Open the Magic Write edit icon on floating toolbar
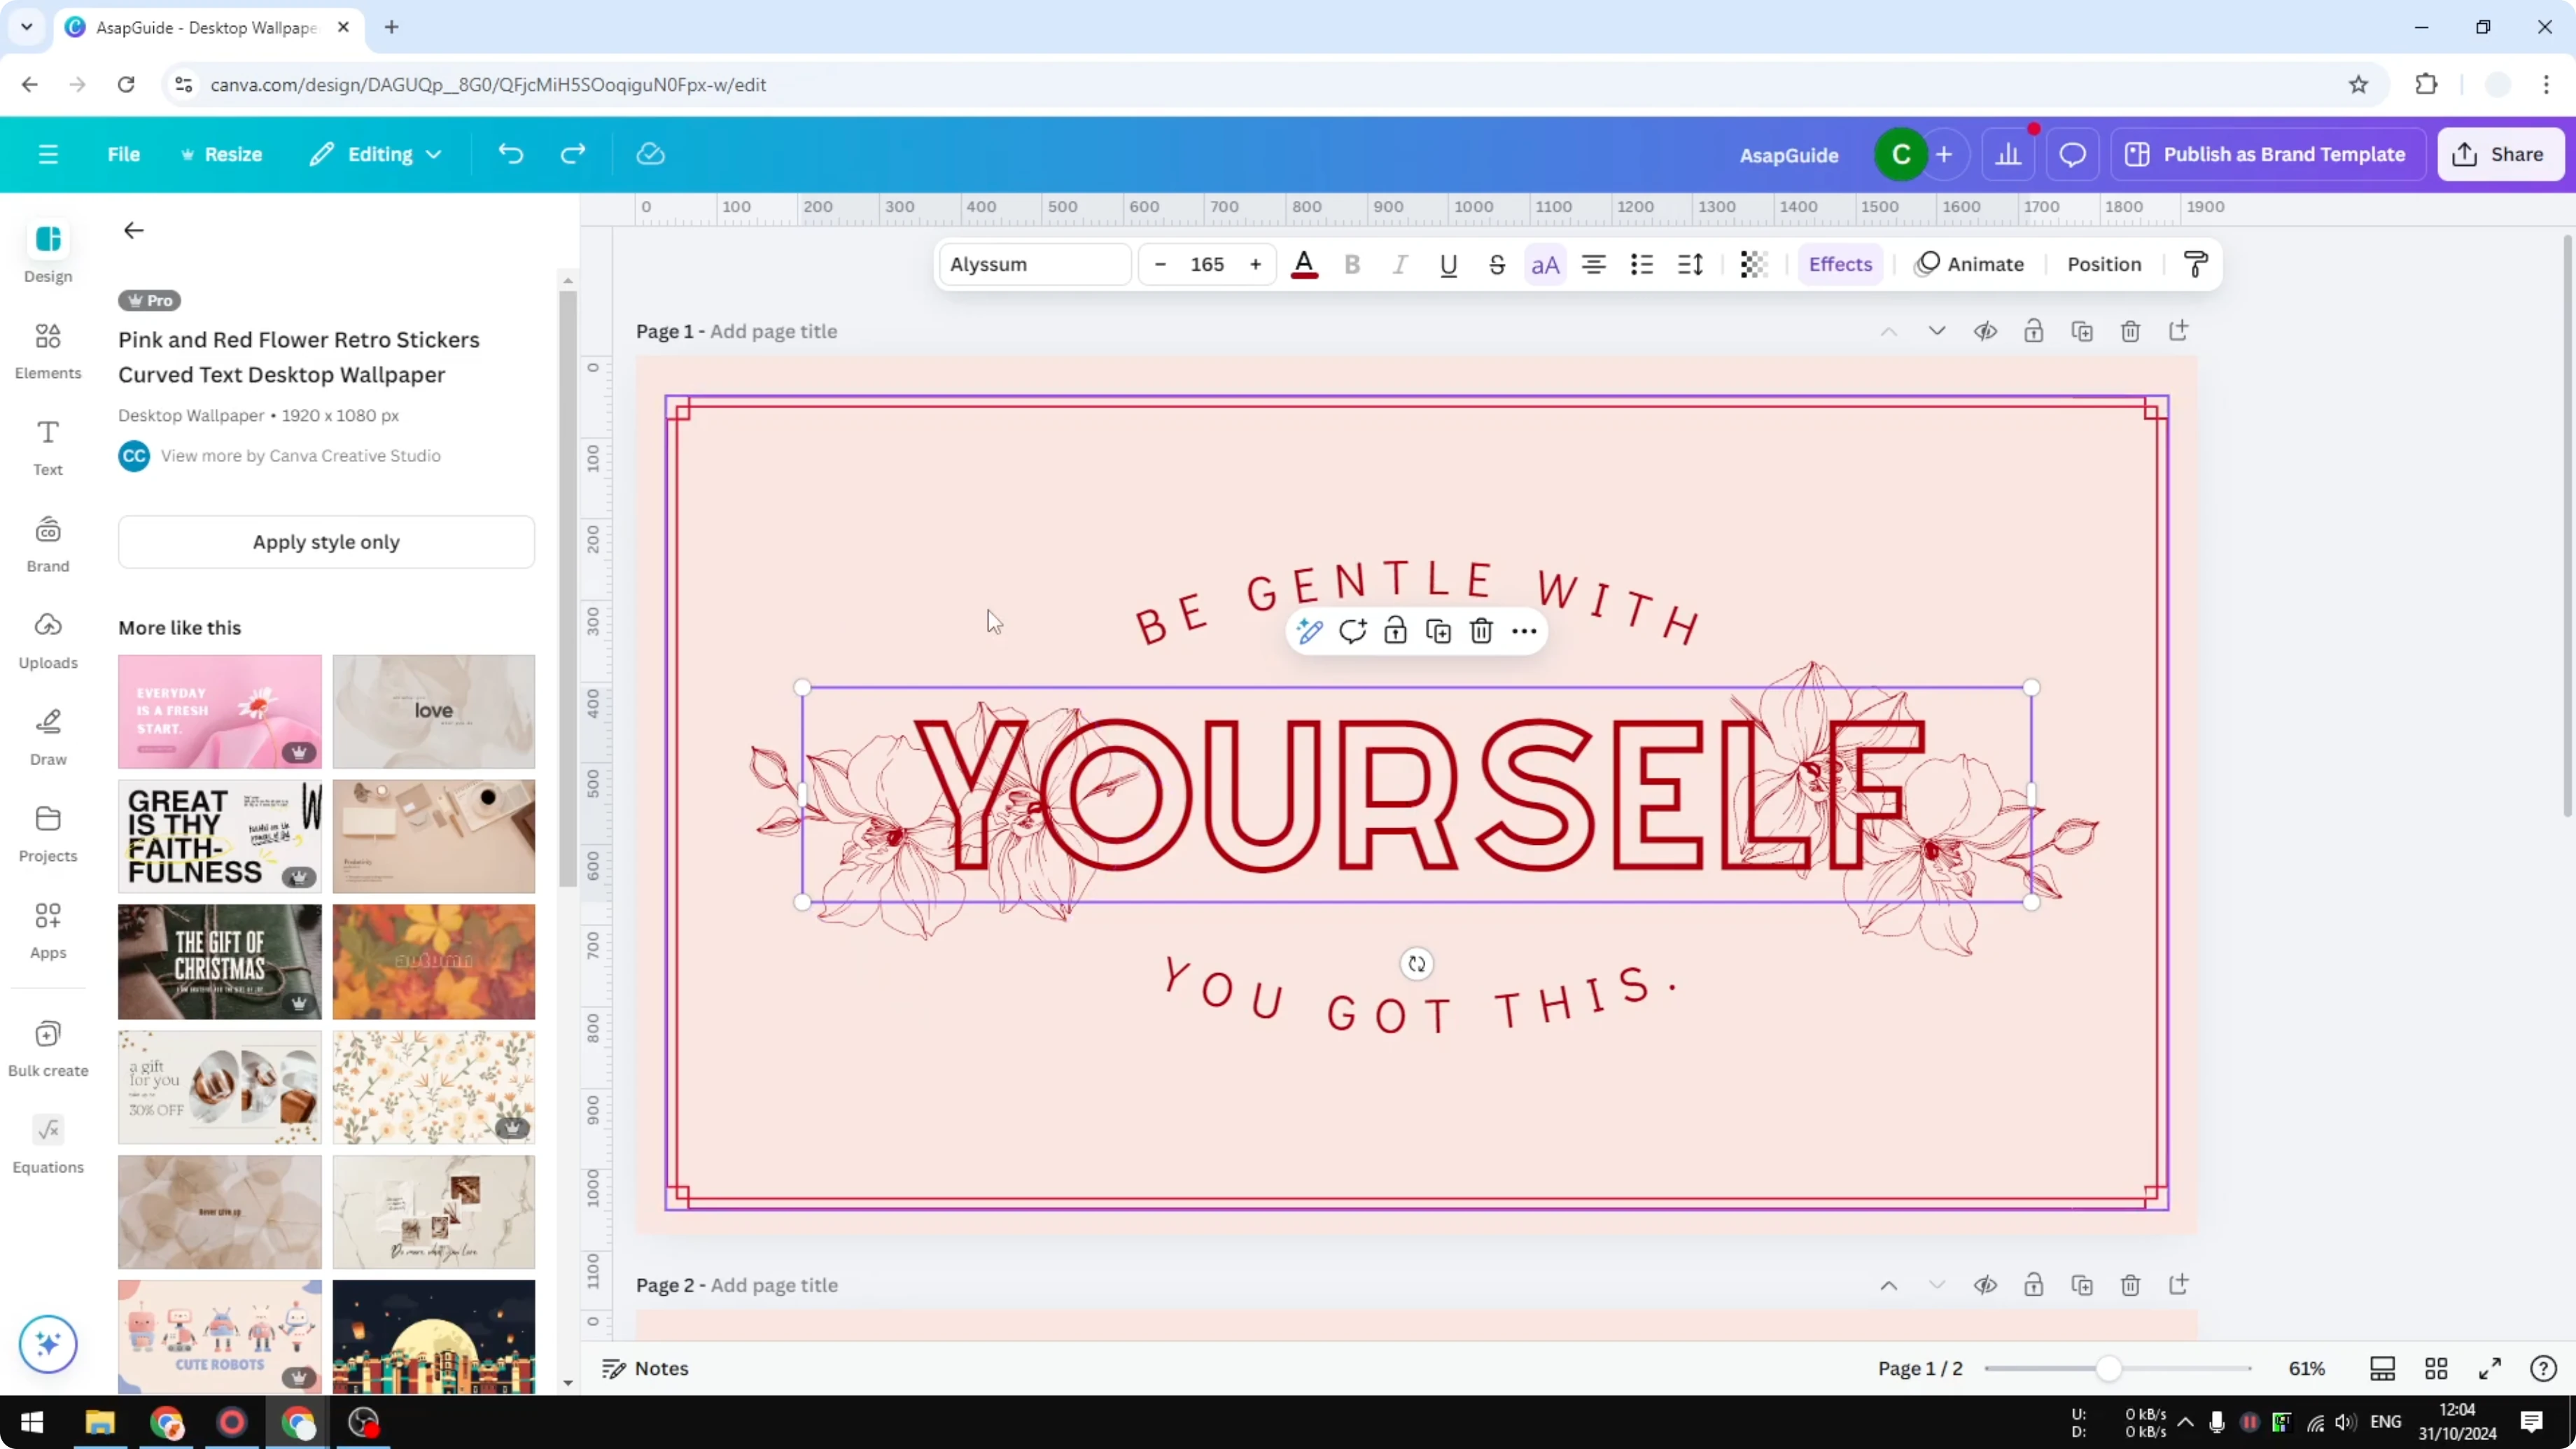 (1310, 631)
